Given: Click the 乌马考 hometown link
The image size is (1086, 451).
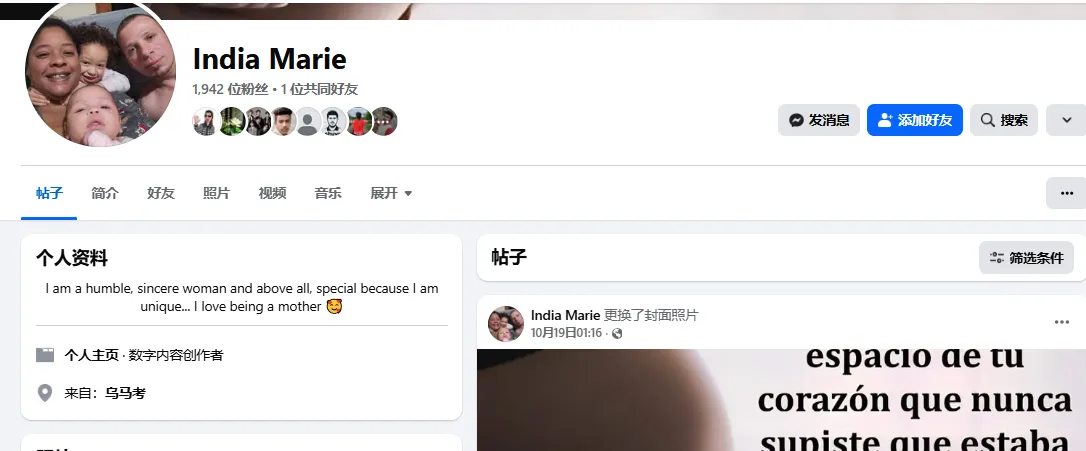Looking at the screenshot, I should point(125,393).
